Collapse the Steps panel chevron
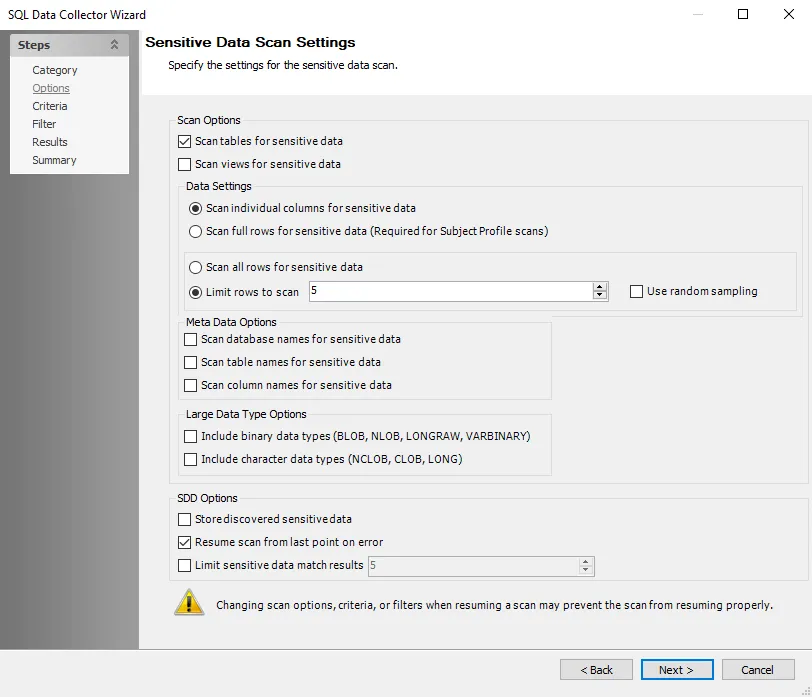This screenshot has height=697, width=812. [x=114, y=45]
